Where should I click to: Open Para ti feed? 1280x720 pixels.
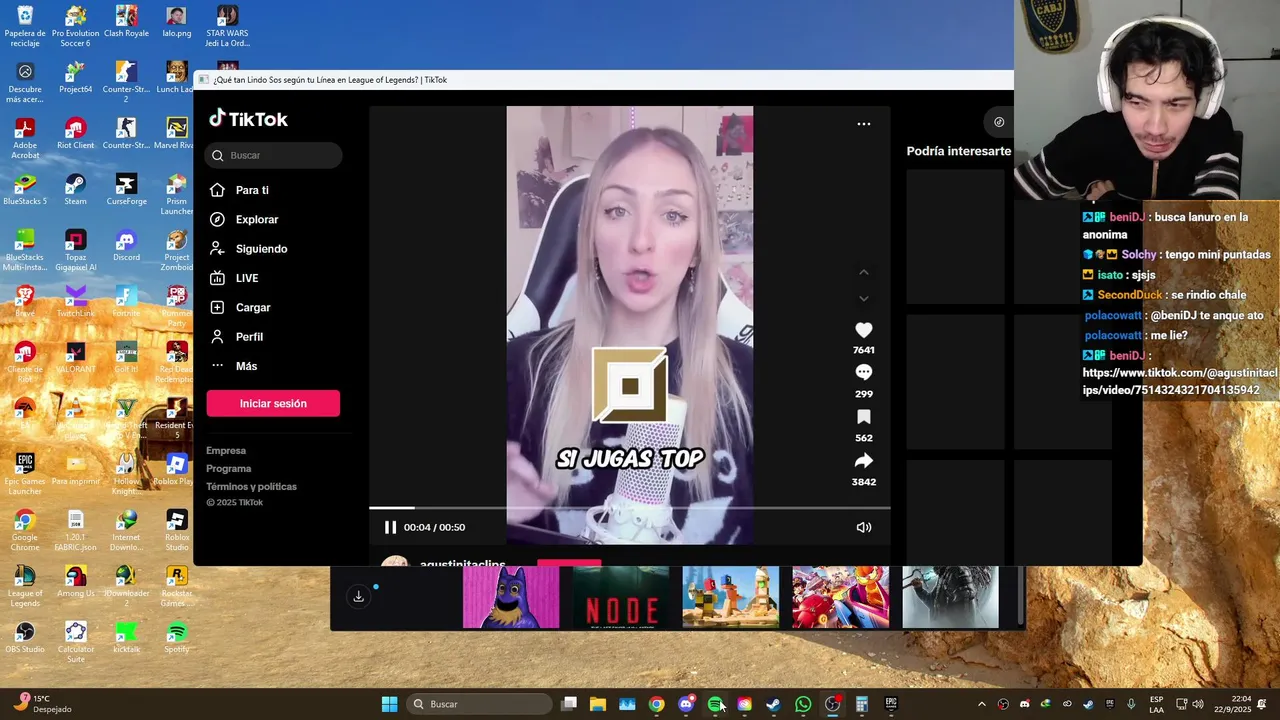coord(252,190)
